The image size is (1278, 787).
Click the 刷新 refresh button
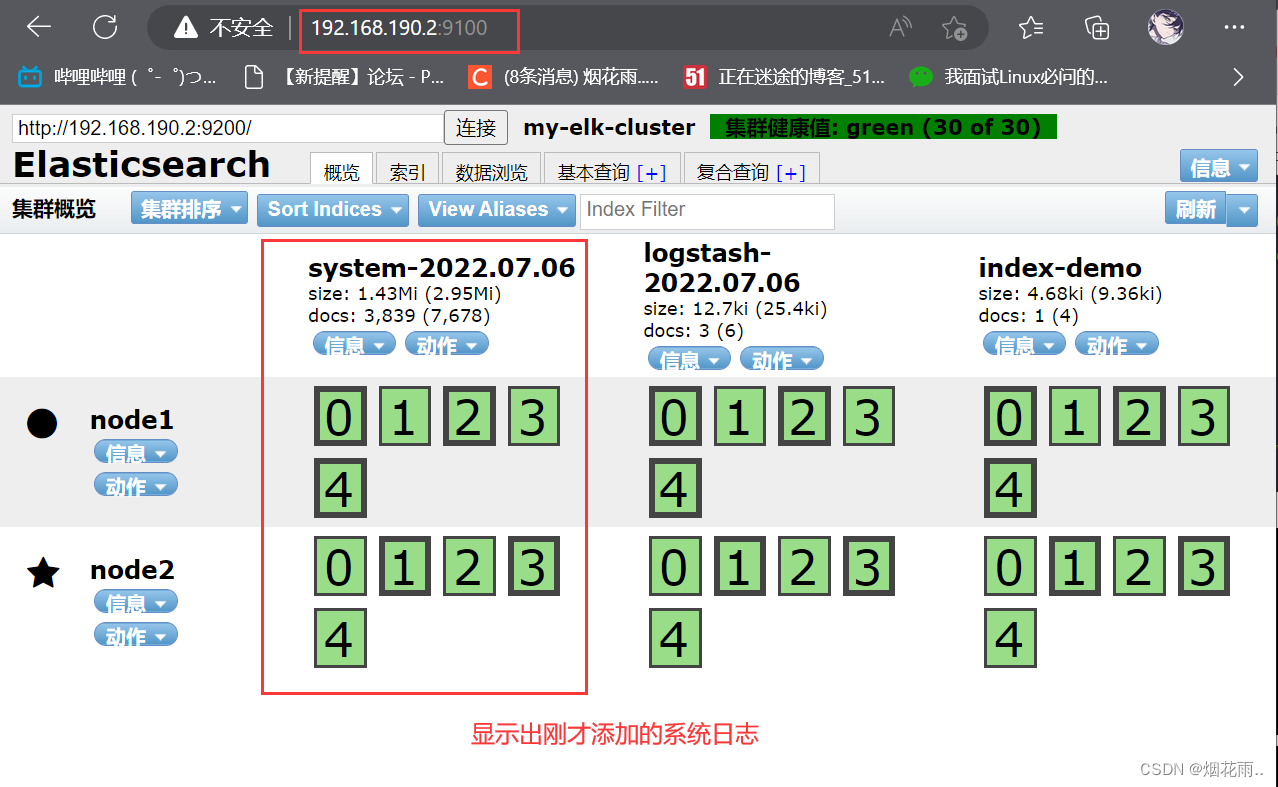coord(1195,209)
